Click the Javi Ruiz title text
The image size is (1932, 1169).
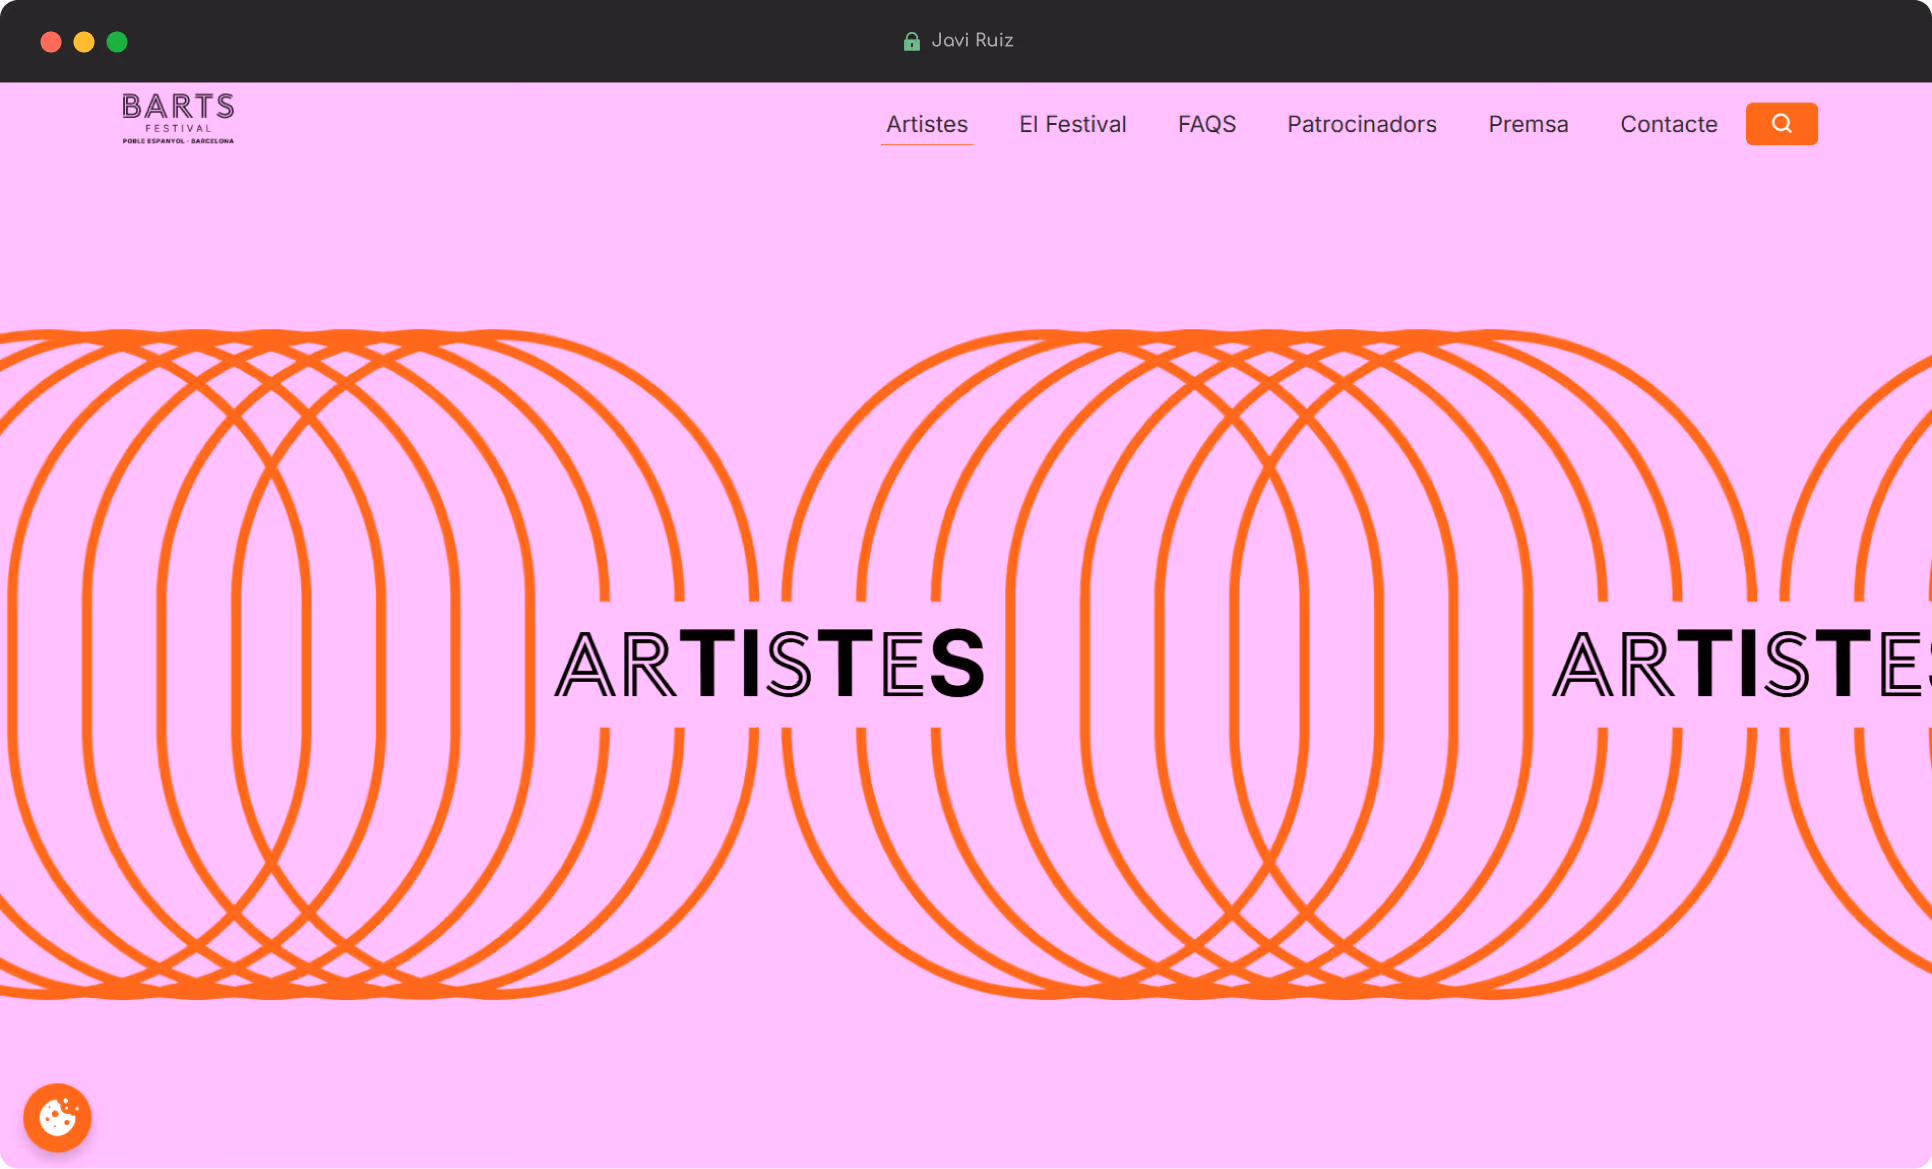pyautogui.click(x=972, y=41)
